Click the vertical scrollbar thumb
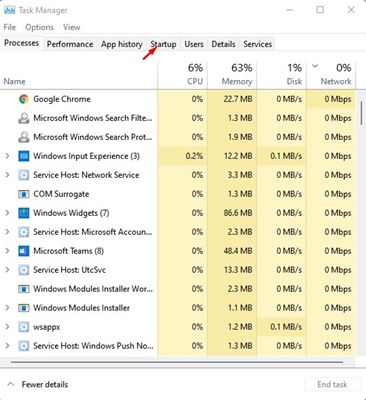Image resolution: width=366 pixels, height=400 pixels. [x=361, y=113]
